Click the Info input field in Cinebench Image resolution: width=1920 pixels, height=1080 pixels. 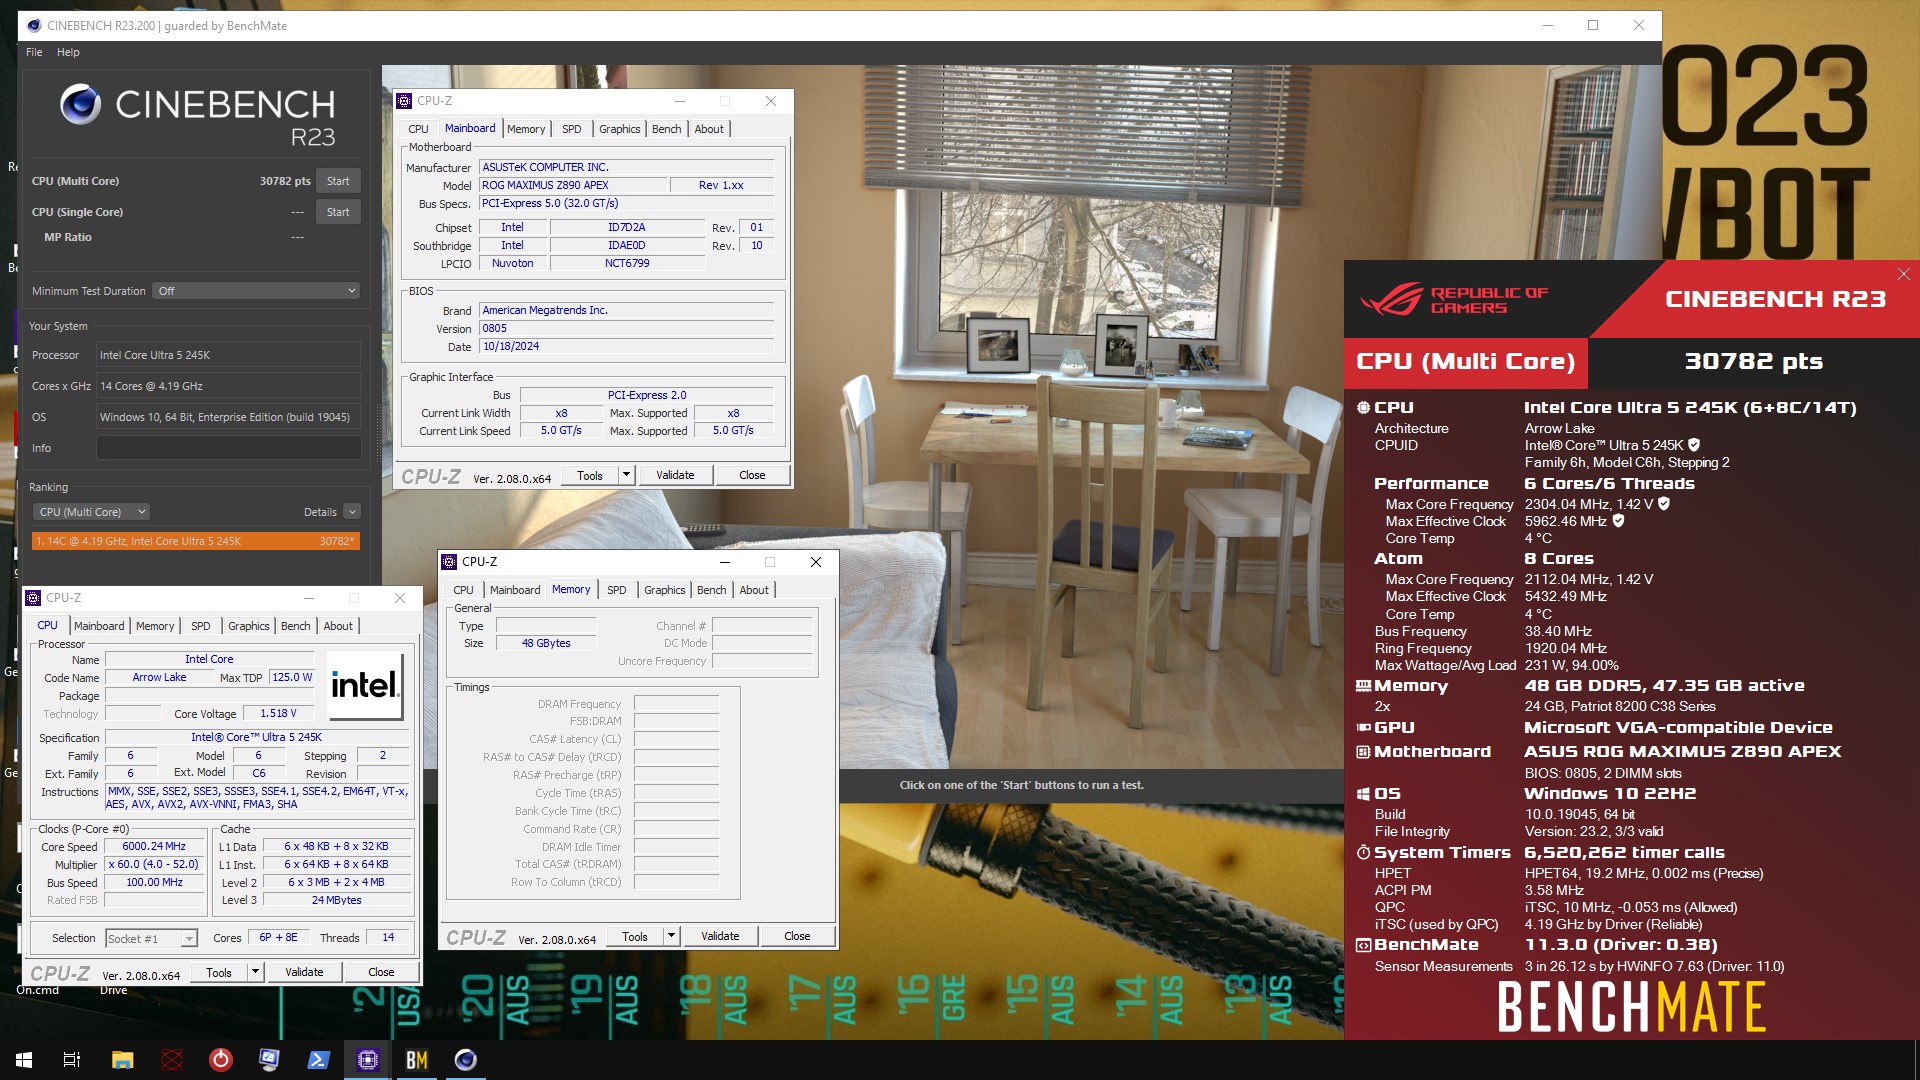click(228, 448)
